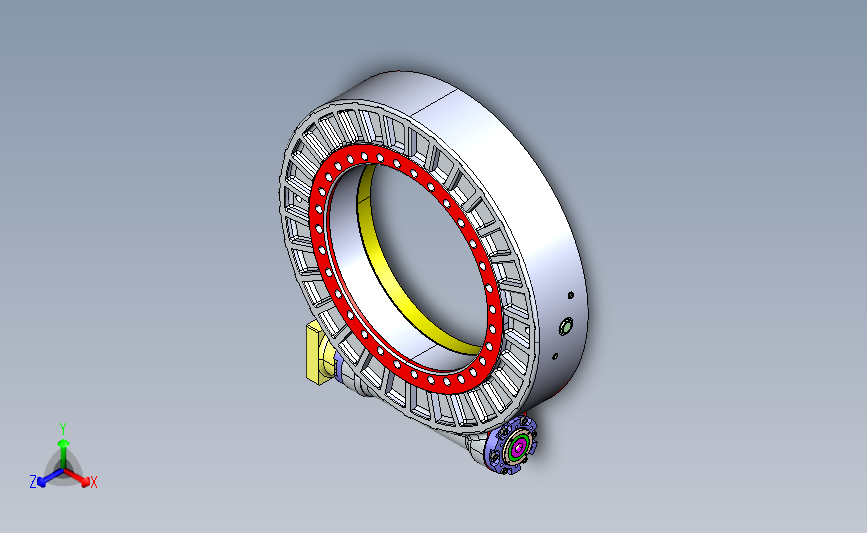The width and height of the screenshot is (867, 533).
Task: Click the green plug on the housing side
Action: (566, 326)
